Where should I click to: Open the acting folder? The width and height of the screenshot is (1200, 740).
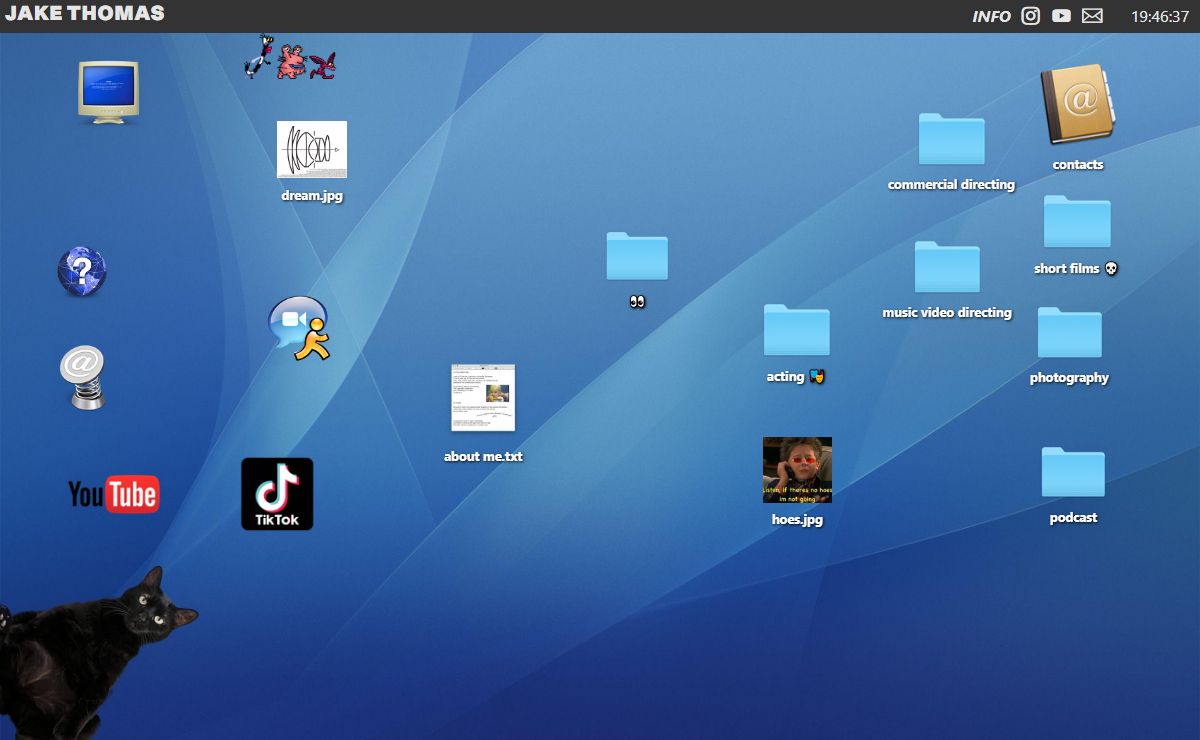pos(797,330)
